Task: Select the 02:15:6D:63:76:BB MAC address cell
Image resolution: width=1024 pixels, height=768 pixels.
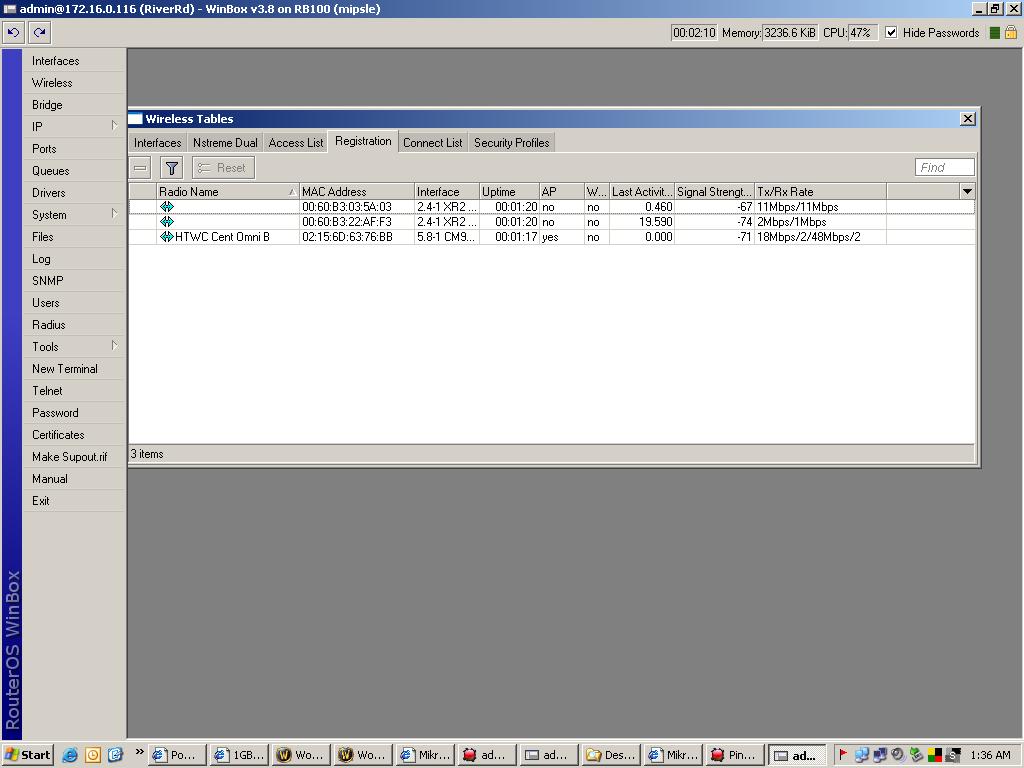Action: click(x=357, y=237)
